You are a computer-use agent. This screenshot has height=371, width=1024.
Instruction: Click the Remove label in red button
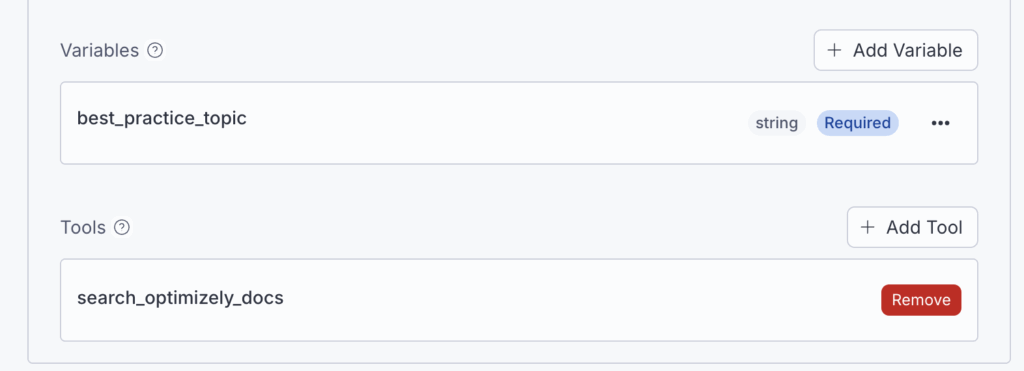coord(921,300)
